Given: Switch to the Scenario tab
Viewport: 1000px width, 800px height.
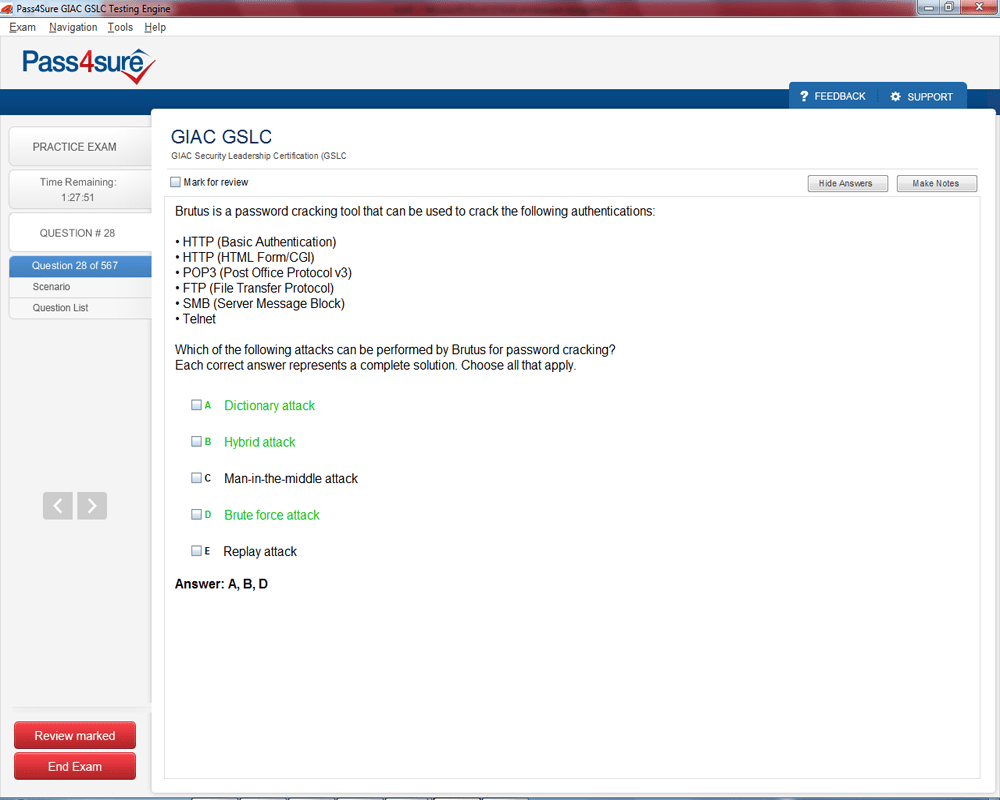Looking at the screenshot, I should (80, 287).
